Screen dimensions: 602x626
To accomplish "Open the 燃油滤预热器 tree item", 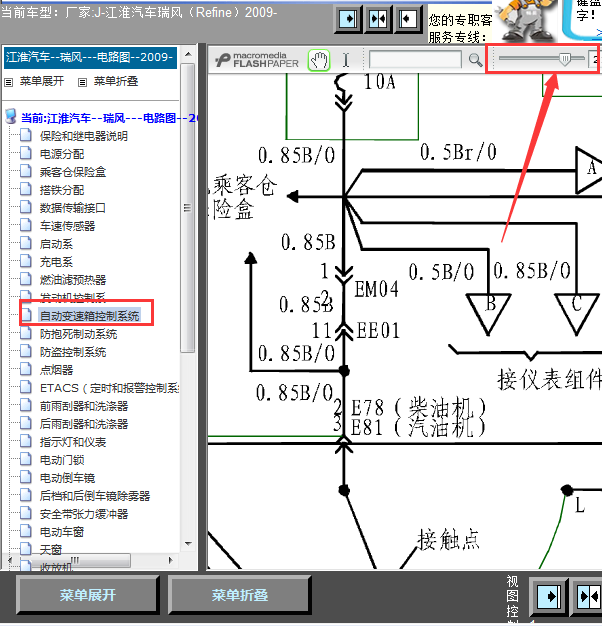I will click(73, 280).
